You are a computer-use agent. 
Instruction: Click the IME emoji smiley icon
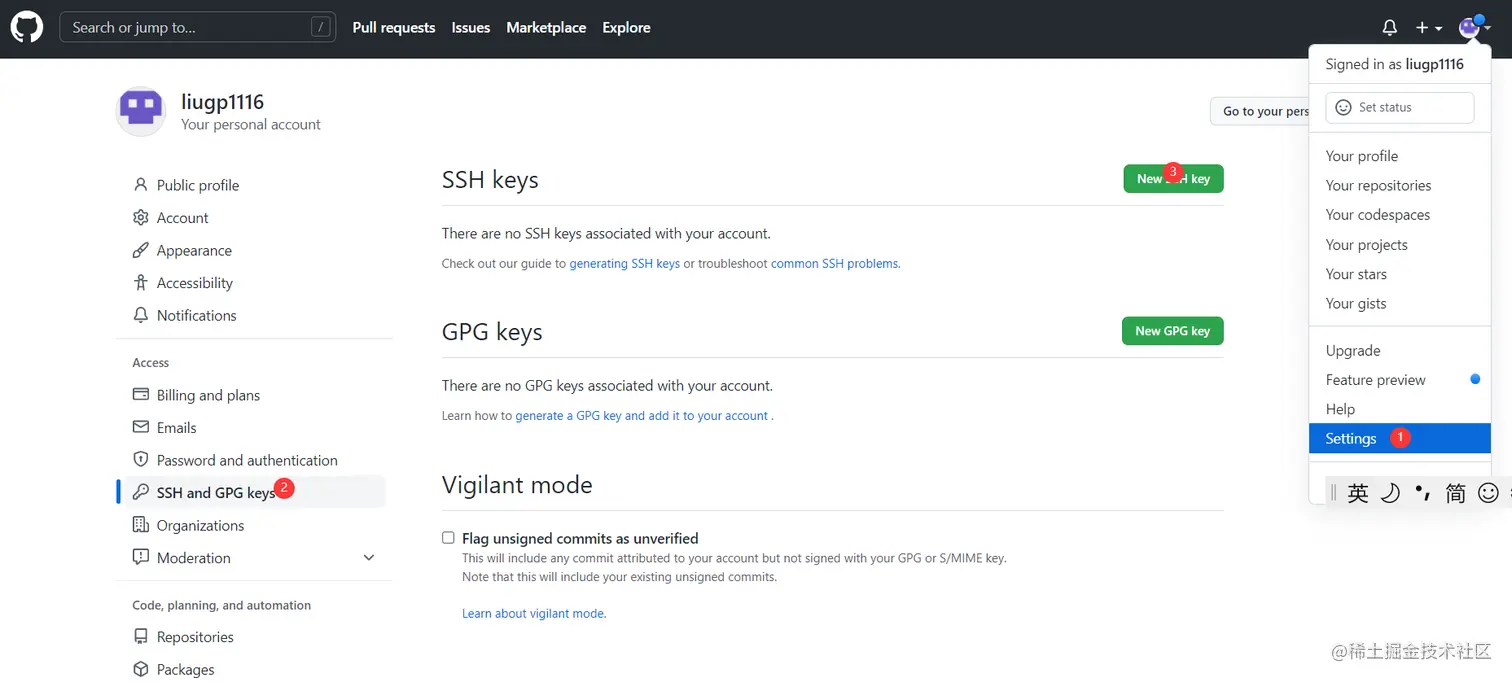(x=1488, y=492)
